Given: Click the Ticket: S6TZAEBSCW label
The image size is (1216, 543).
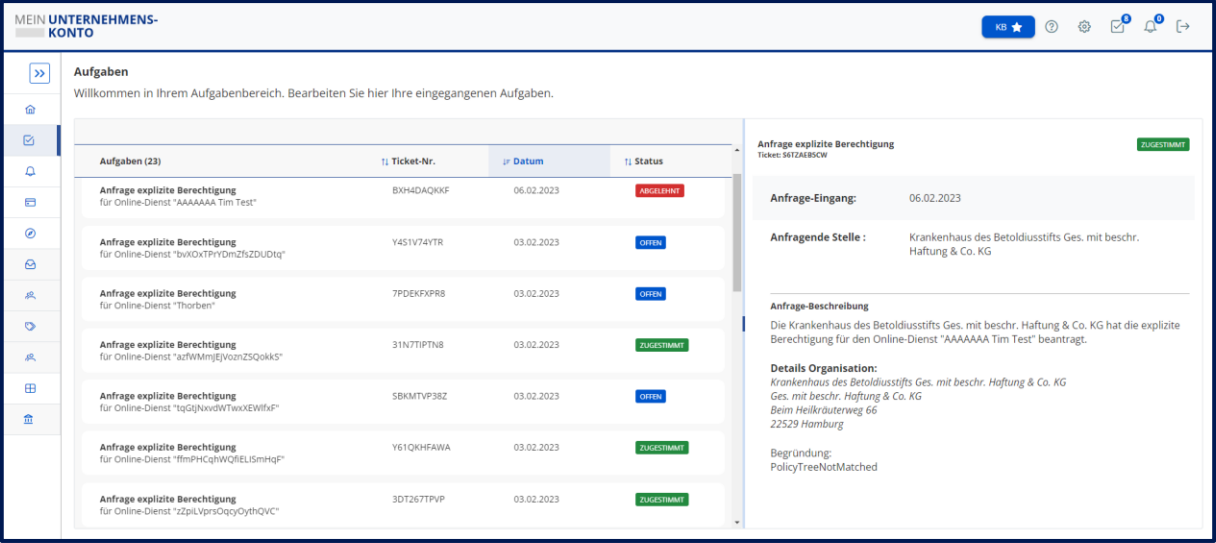Looking at the screenshot, I should click(x=793, y=155).
